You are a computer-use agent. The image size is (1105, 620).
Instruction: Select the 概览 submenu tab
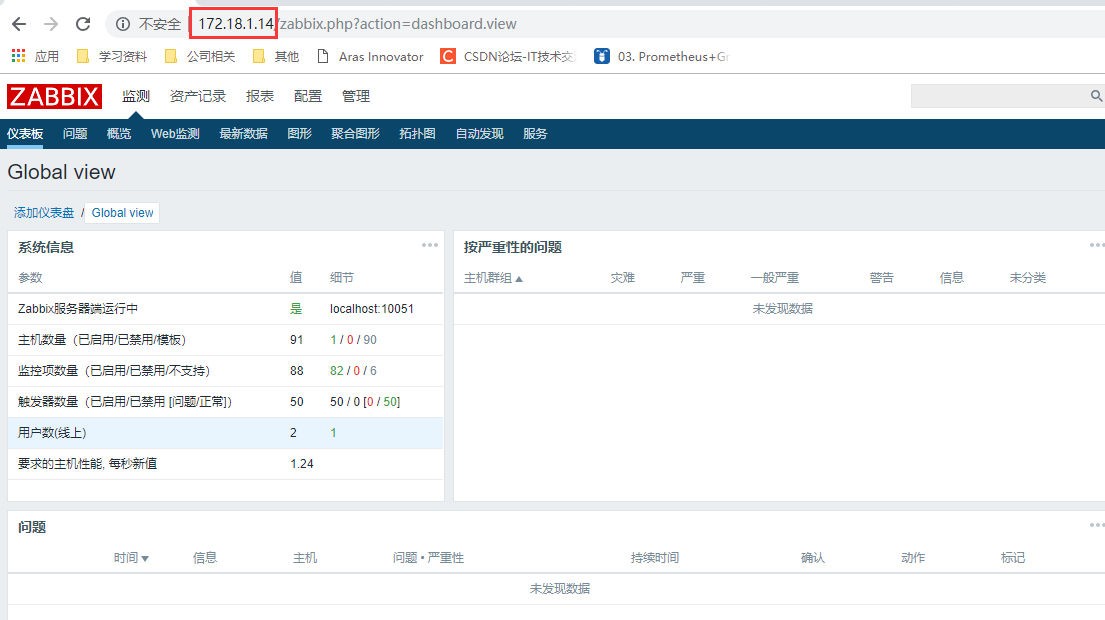119,134
